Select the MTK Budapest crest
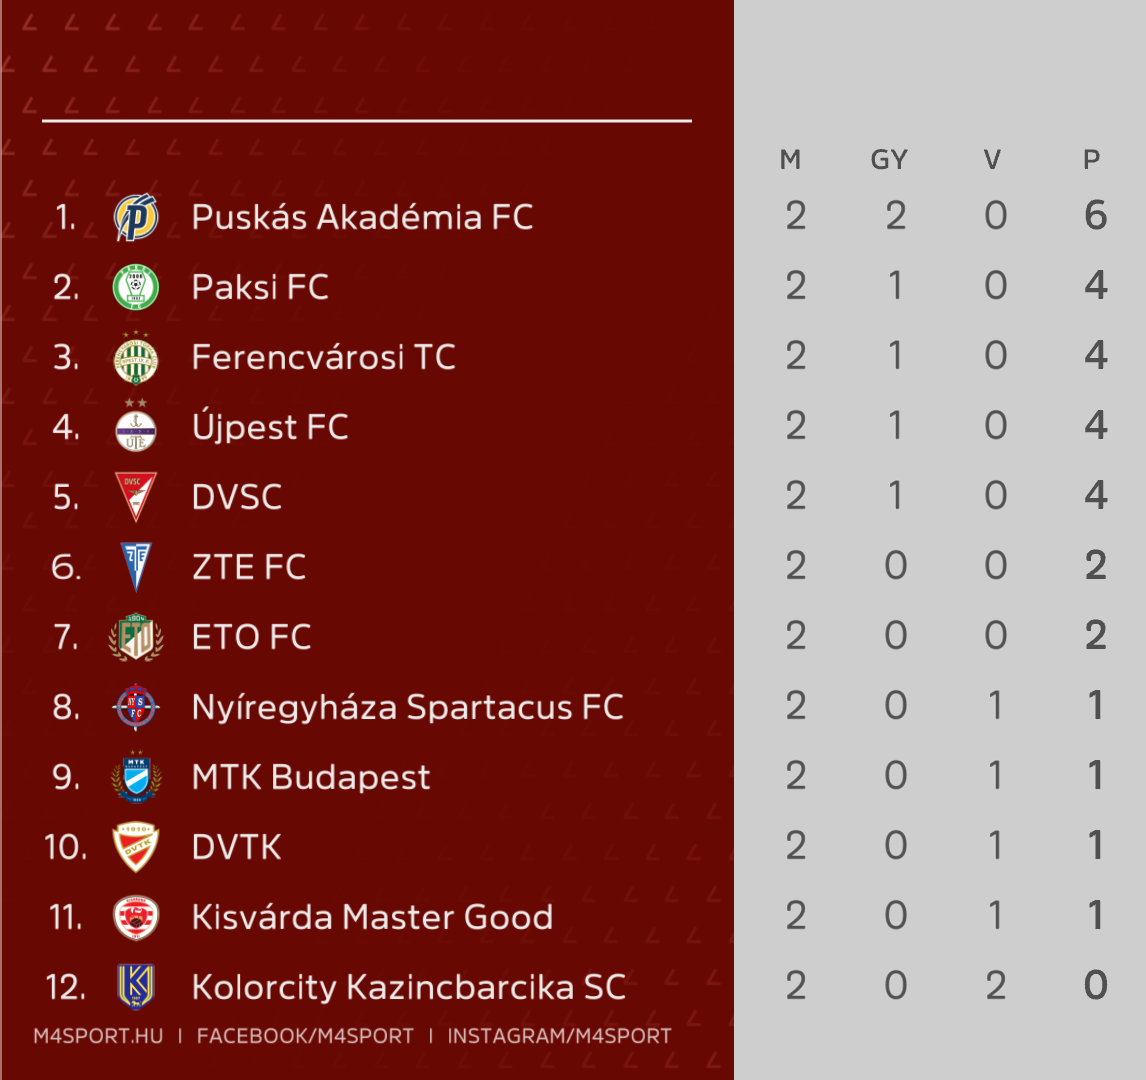1146x1080 pixels. tap(136, 776)
